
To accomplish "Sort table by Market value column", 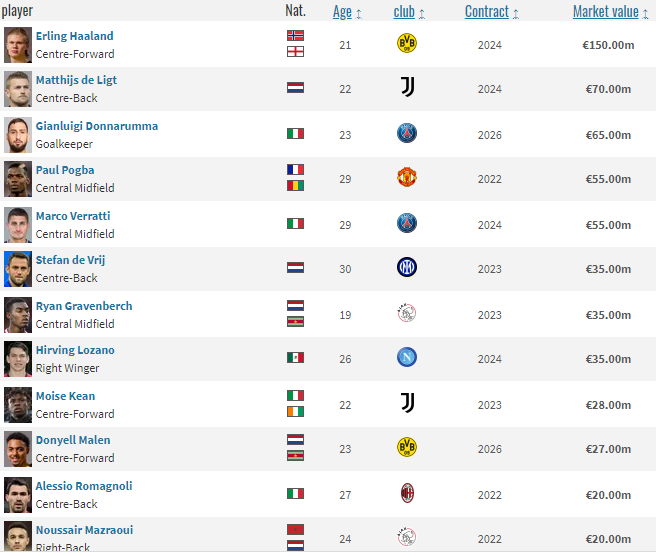I will click(605, 12).
